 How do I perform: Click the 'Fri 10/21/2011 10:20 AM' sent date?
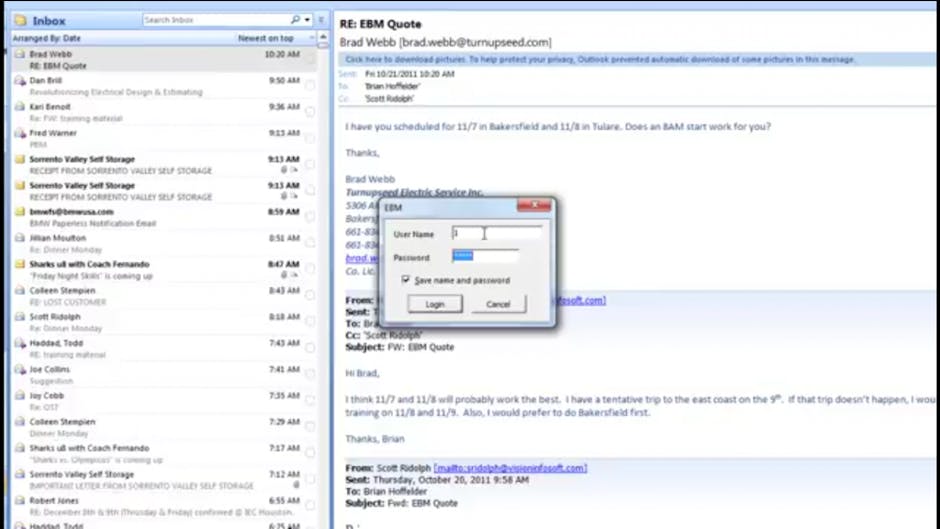[x=409, y=74]
